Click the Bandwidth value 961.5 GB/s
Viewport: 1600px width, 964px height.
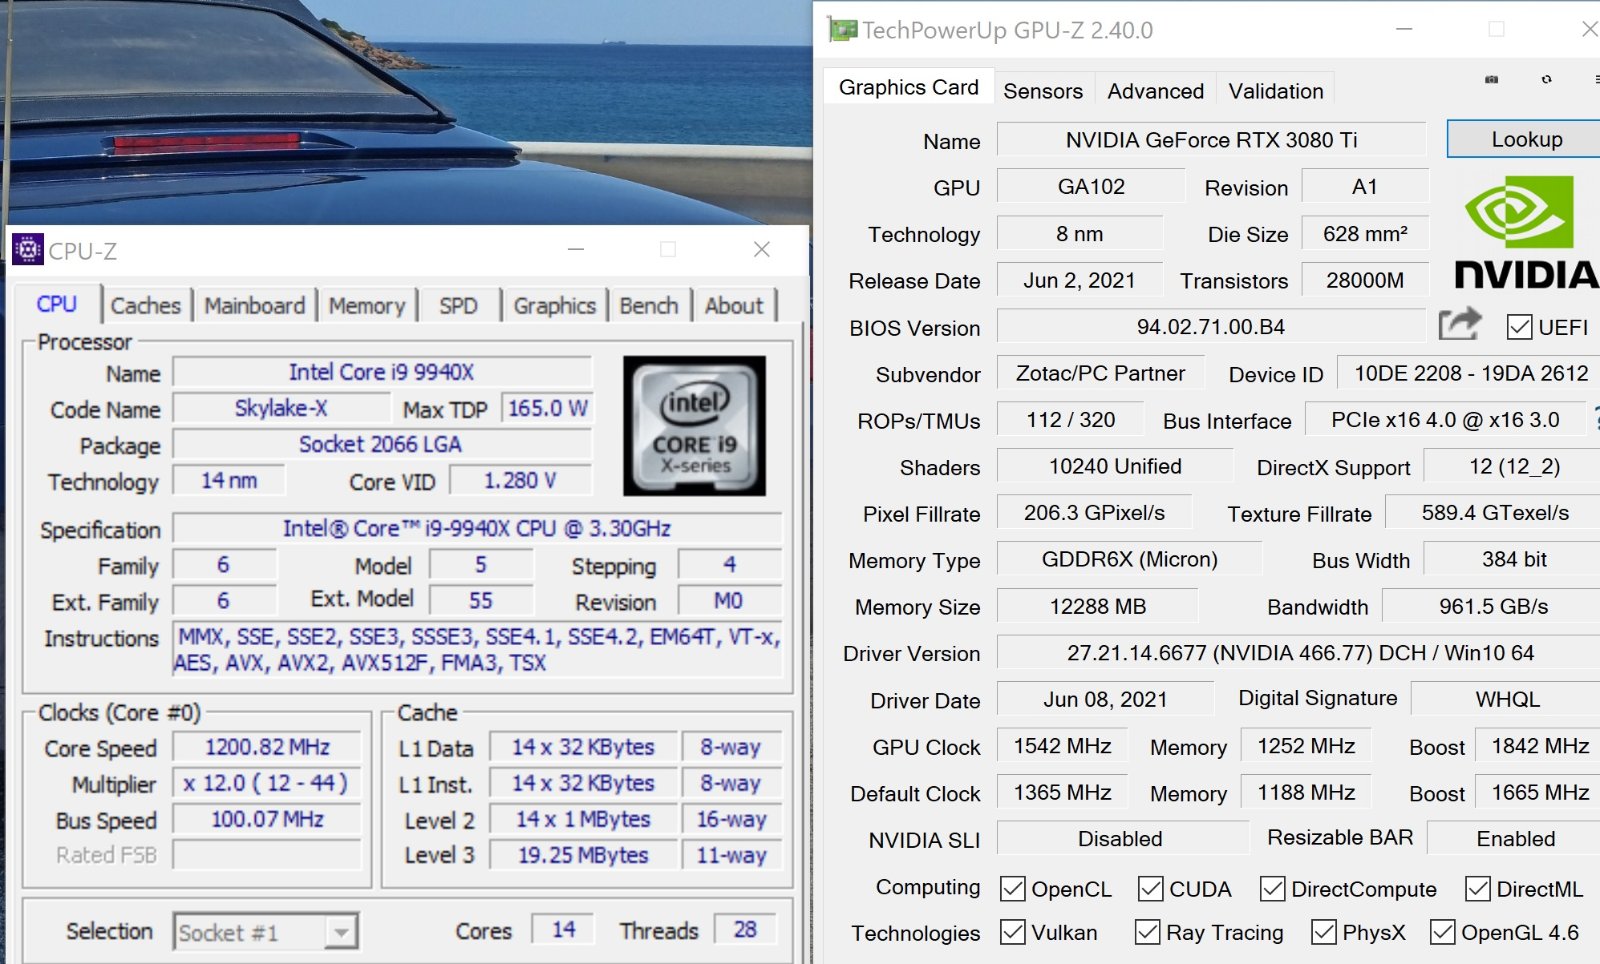pyautogui.click(x=1493, y=606)
